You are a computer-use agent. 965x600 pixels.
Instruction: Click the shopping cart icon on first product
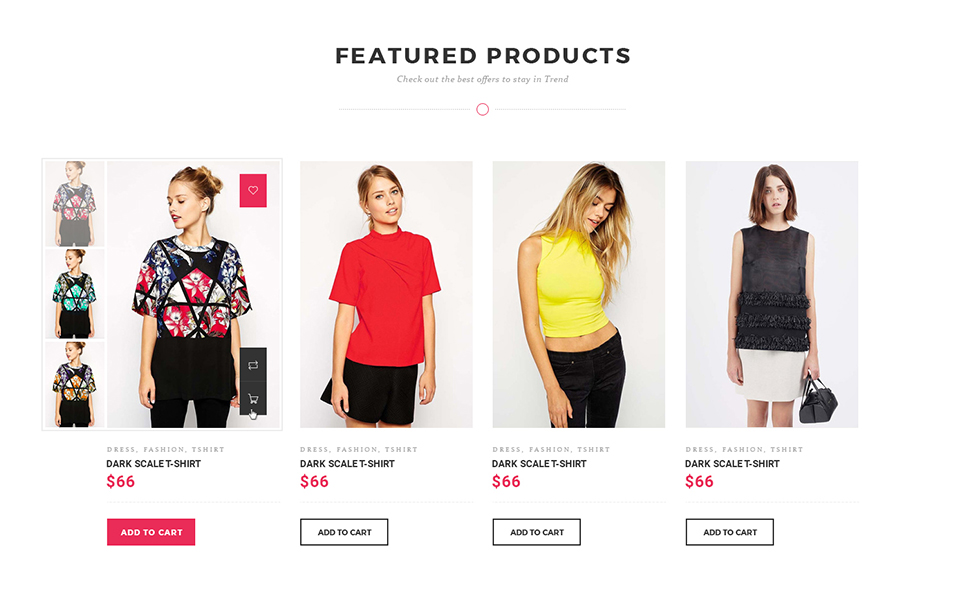tap(253, 398)
